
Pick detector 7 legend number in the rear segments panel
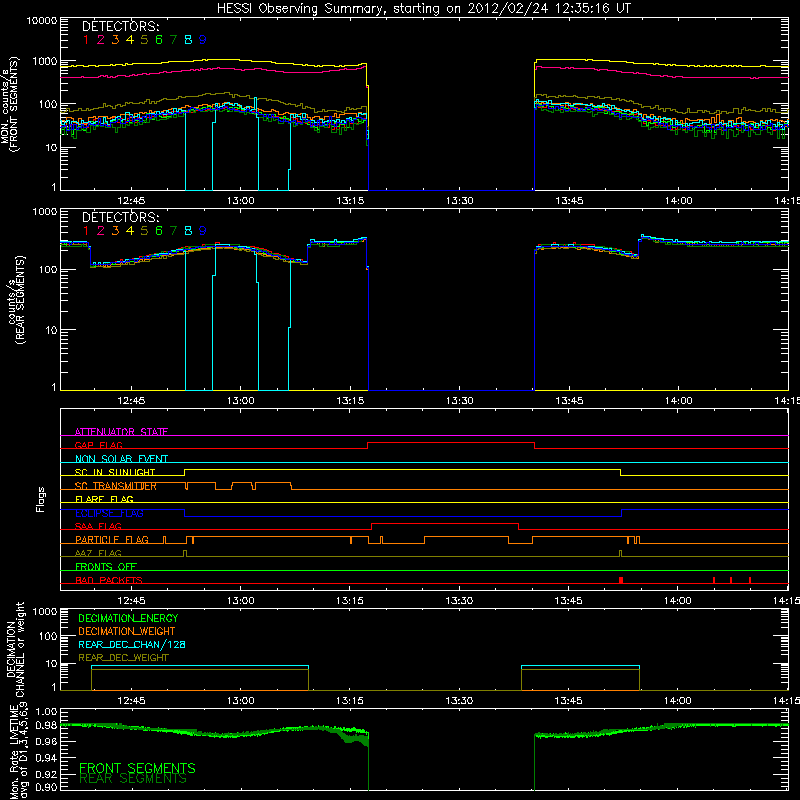point(173,231)
